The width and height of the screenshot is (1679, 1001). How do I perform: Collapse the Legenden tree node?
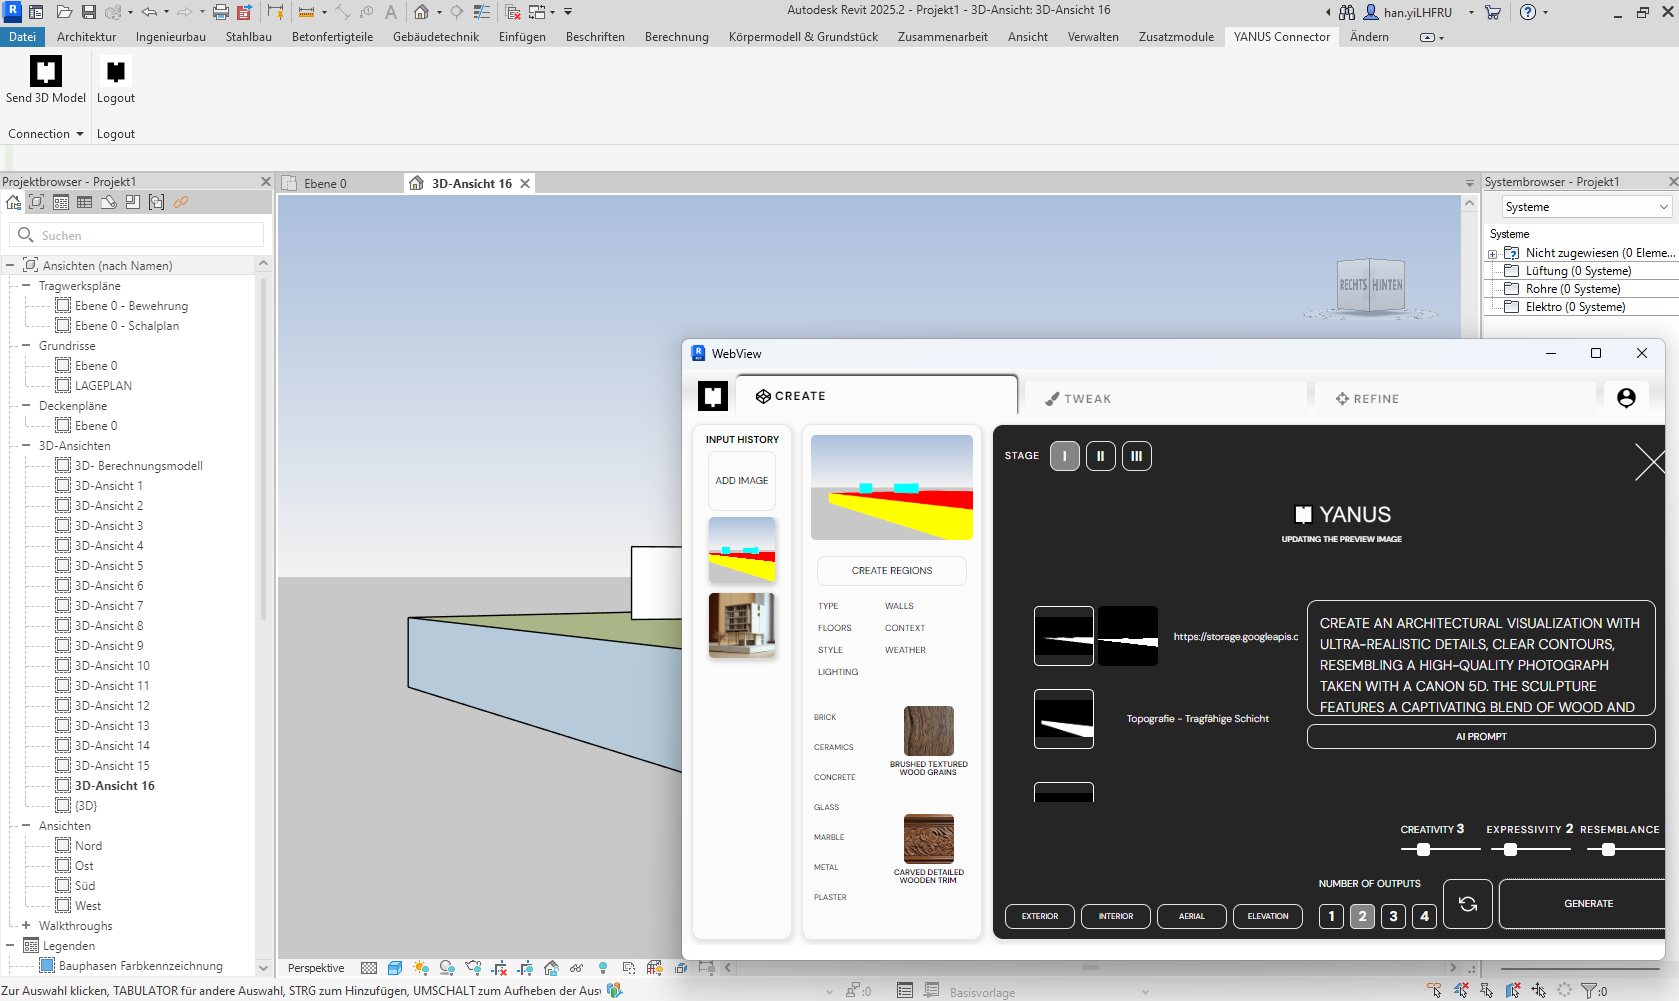[10, 945]
